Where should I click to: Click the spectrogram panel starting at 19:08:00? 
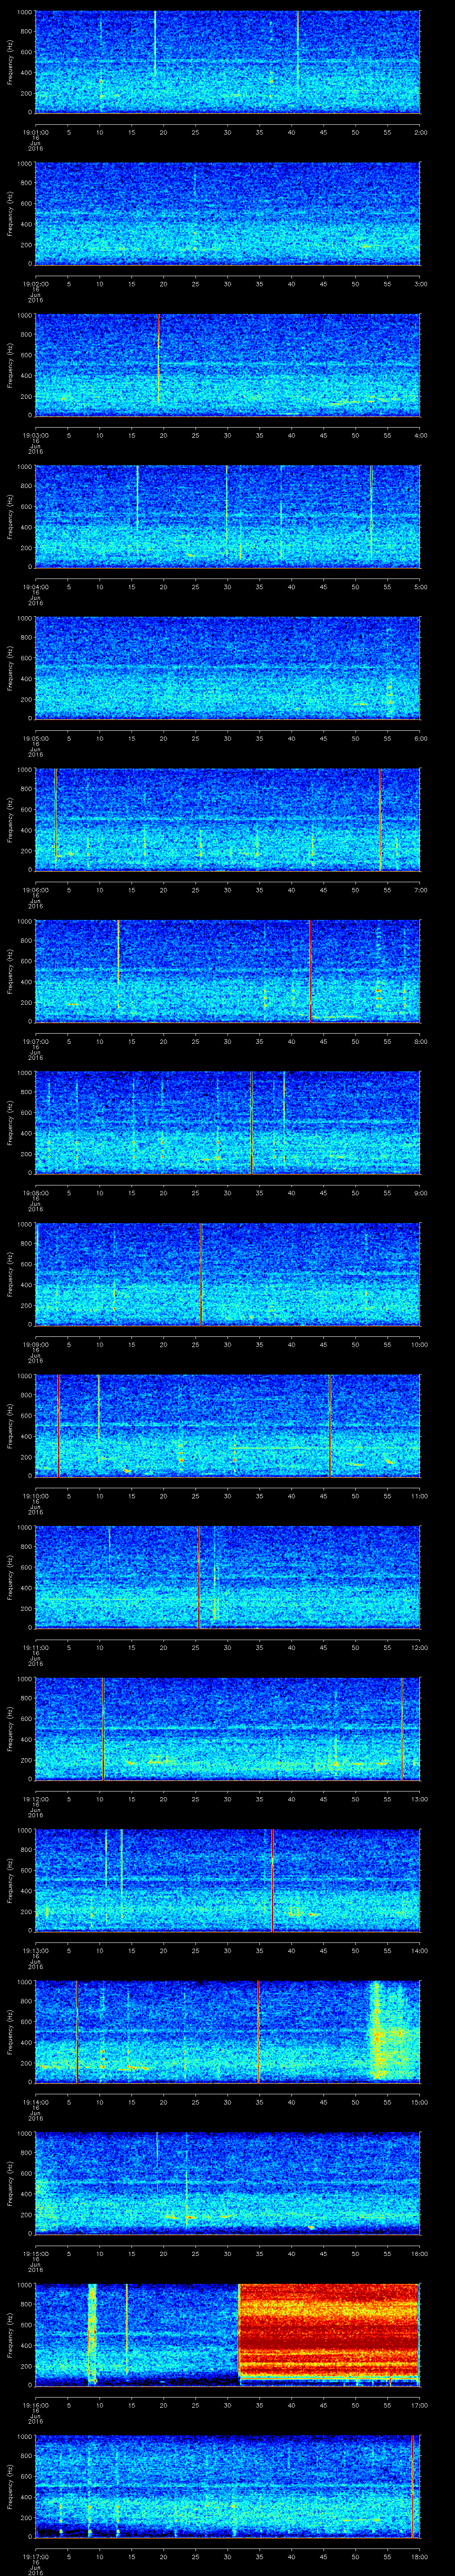pyautogui.click(x=227, y=1123)
